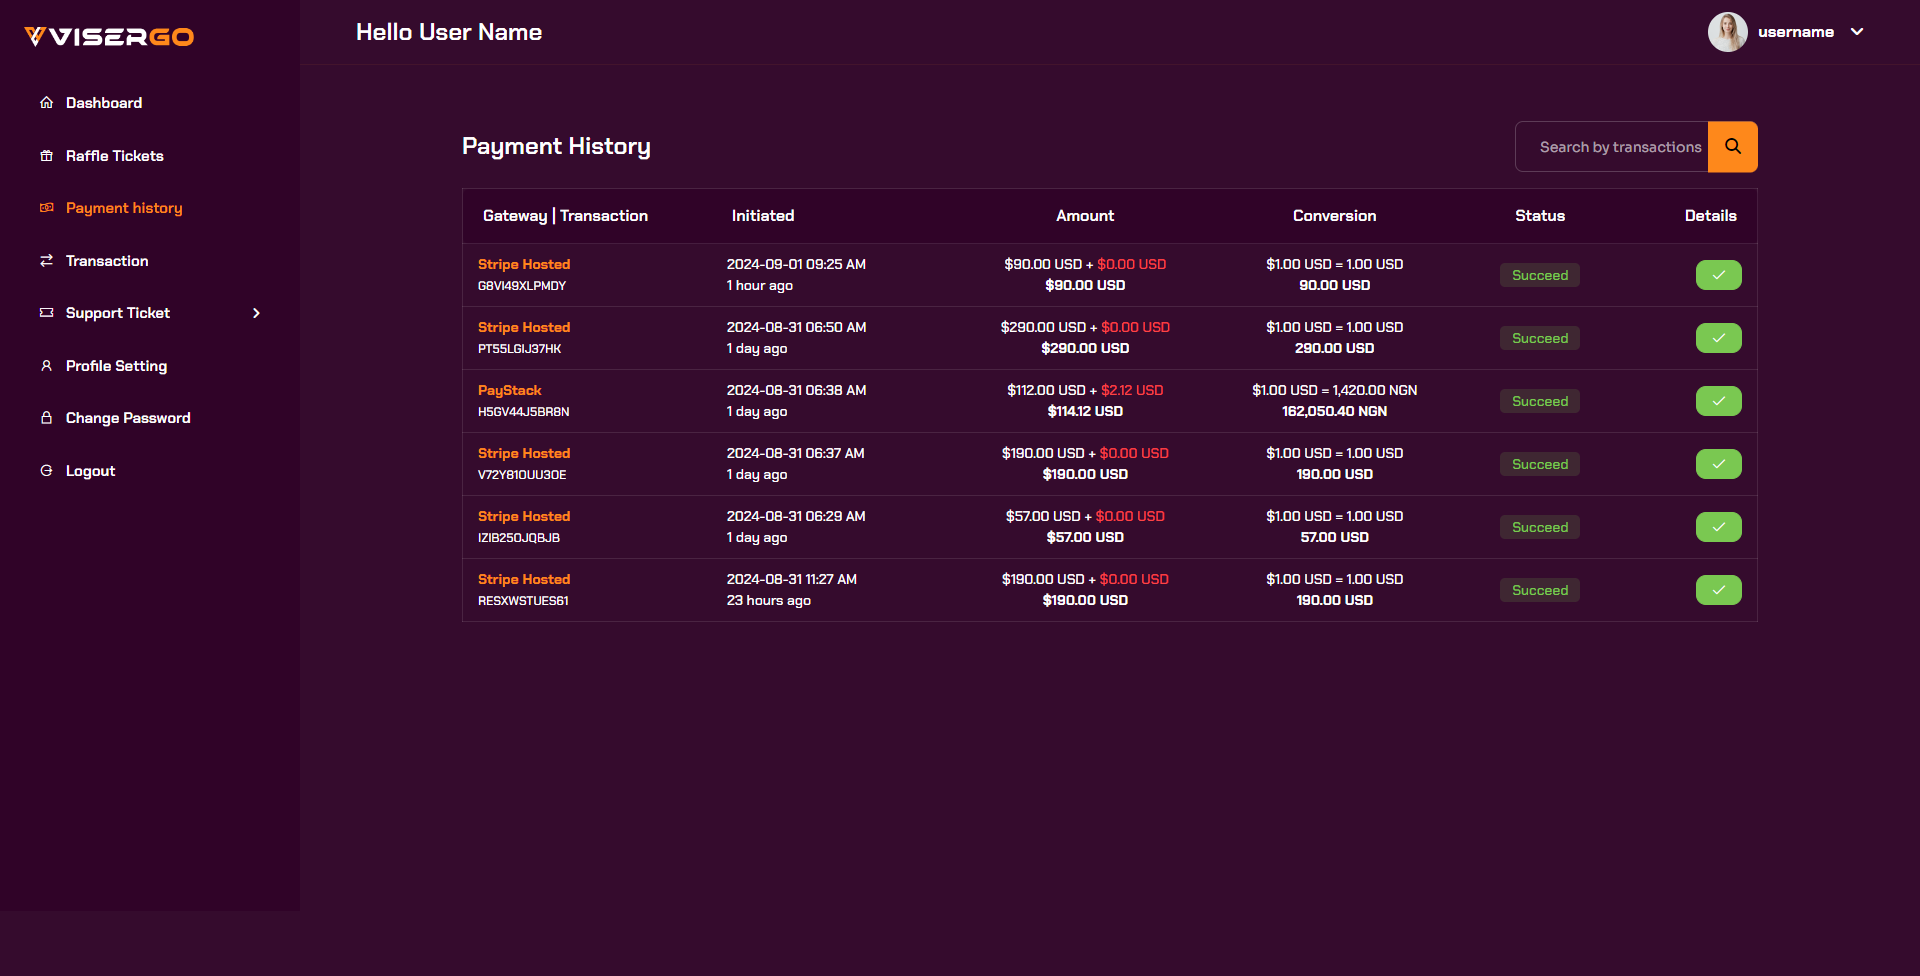Image resolution: width=1920 pixels, height=976 pixels.
Task: Click the Raffle Tickets gift icon
Action: pyautogui.click(x=46, y=156)
